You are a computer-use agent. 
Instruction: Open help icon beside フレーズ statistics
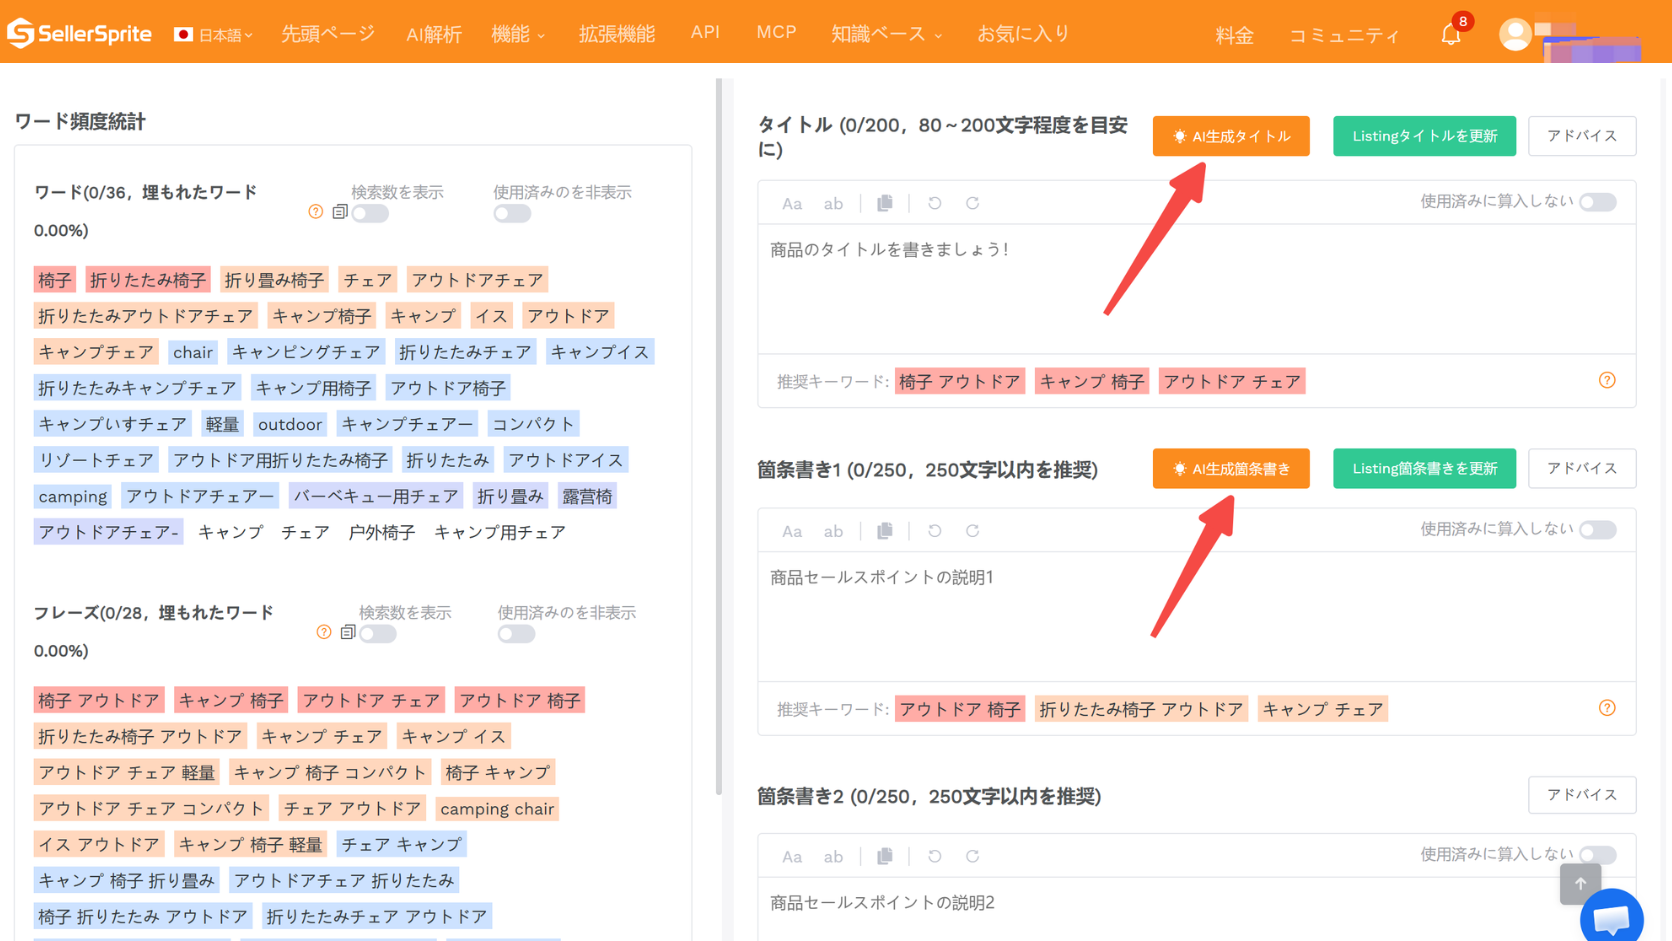(324, 632)
